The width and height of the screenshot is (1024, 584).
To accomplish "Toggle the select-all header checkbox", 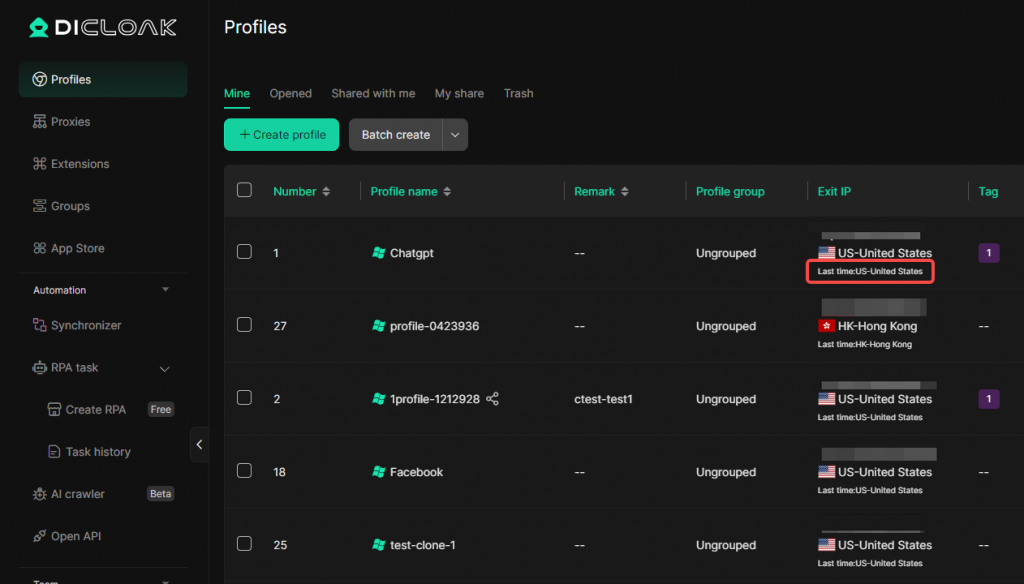I will (244, 189).
